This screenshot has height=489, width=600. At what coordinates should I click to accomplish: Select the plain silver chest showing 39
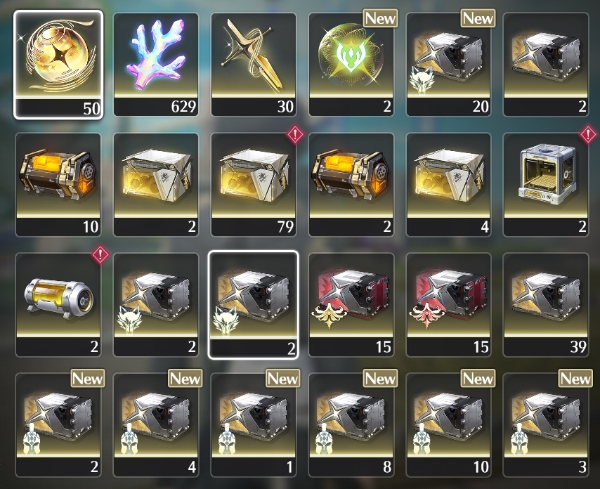(546, 305)
